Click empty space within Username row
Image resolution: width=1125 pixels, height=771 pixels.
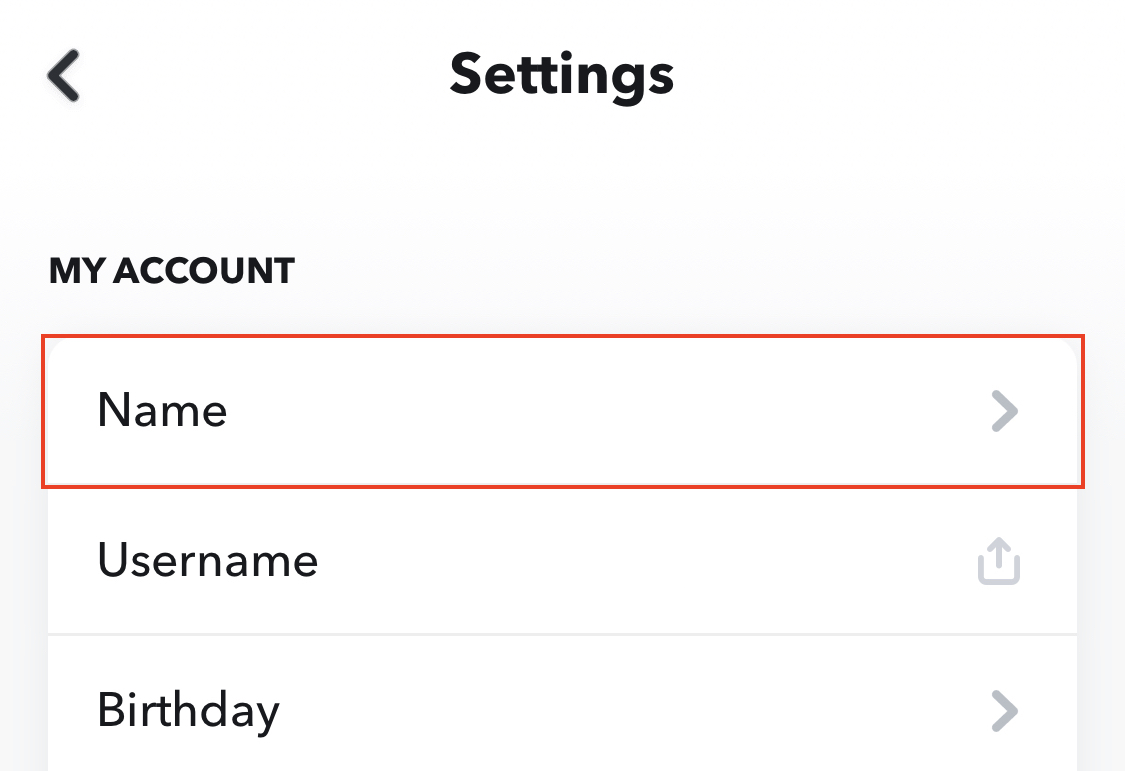[x=646, y=560]
